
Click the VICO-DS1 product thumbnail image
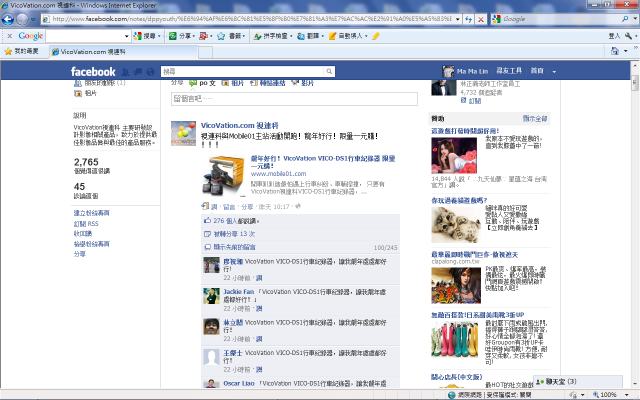click(223, 176)
